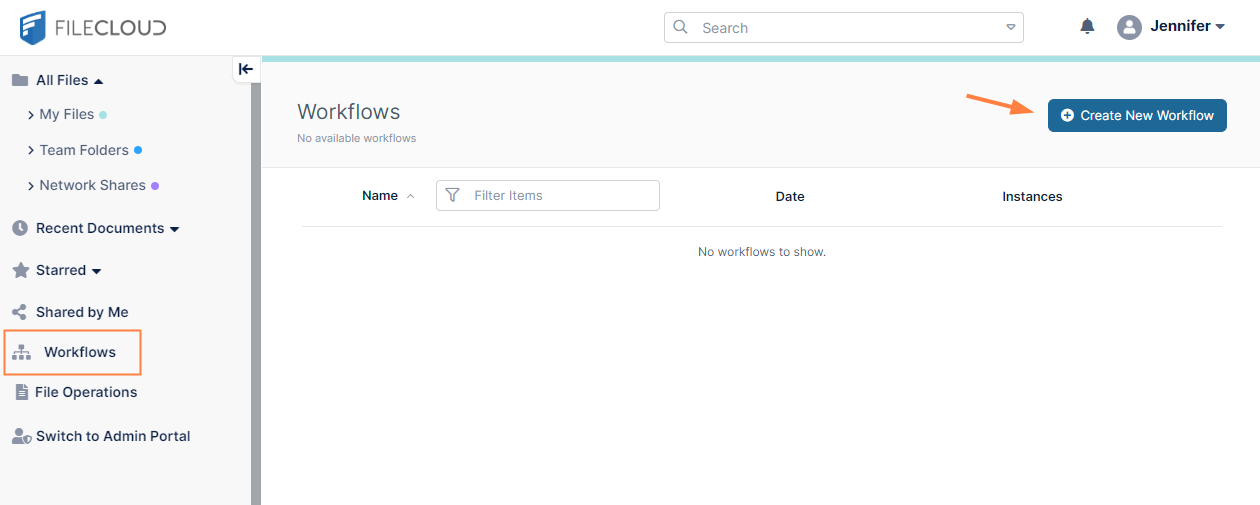Click the File Operations document icon
Image resolution: width=1260 pixels, height=505 pixels.
point(21,392)
